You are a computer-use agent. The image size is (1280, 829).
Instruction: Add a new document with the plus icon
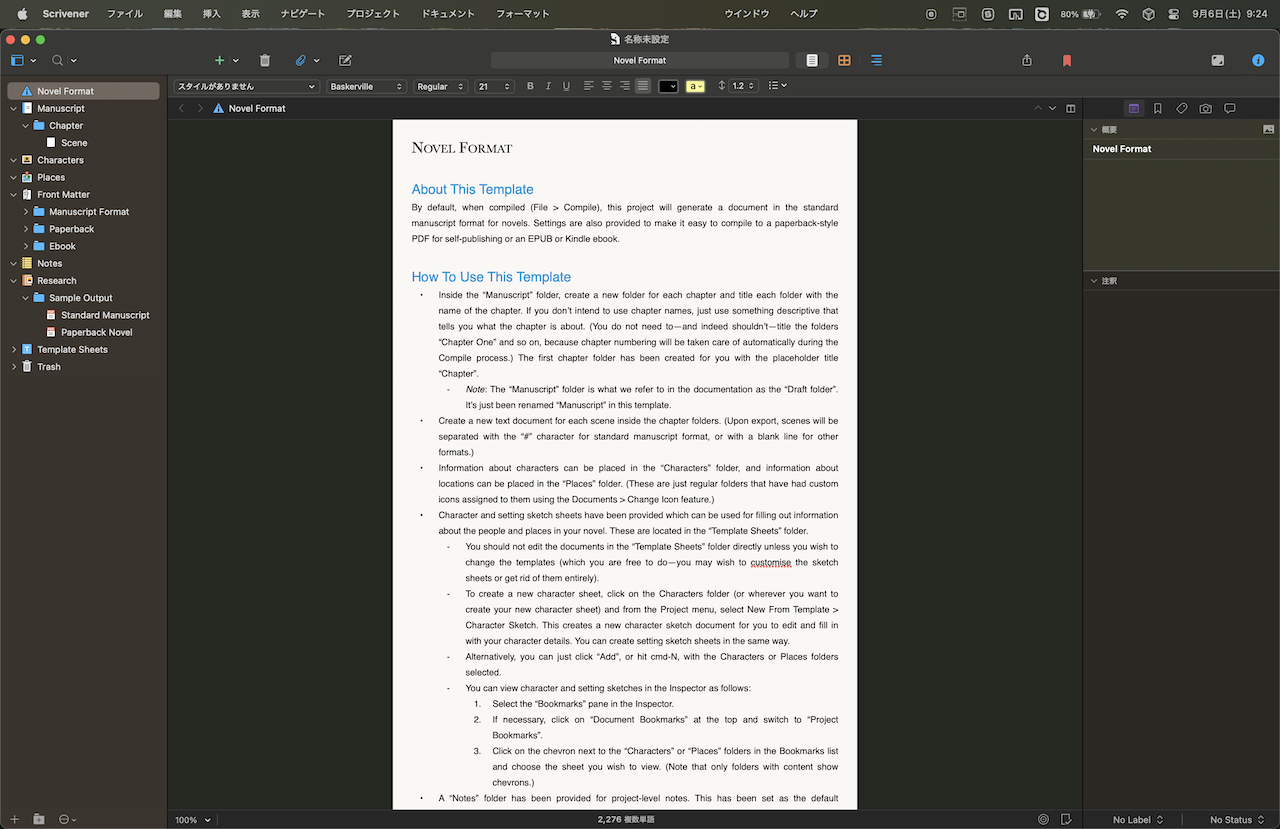click(x=220, y=60)
